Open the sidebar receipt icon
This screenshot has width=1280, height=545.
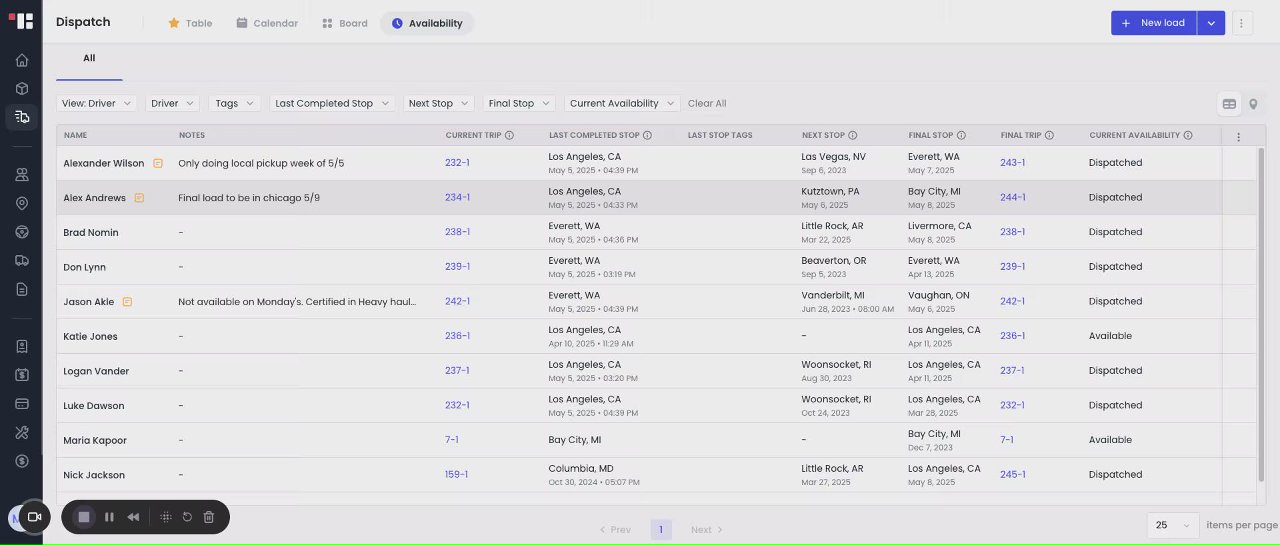click(x=21, y=346)
